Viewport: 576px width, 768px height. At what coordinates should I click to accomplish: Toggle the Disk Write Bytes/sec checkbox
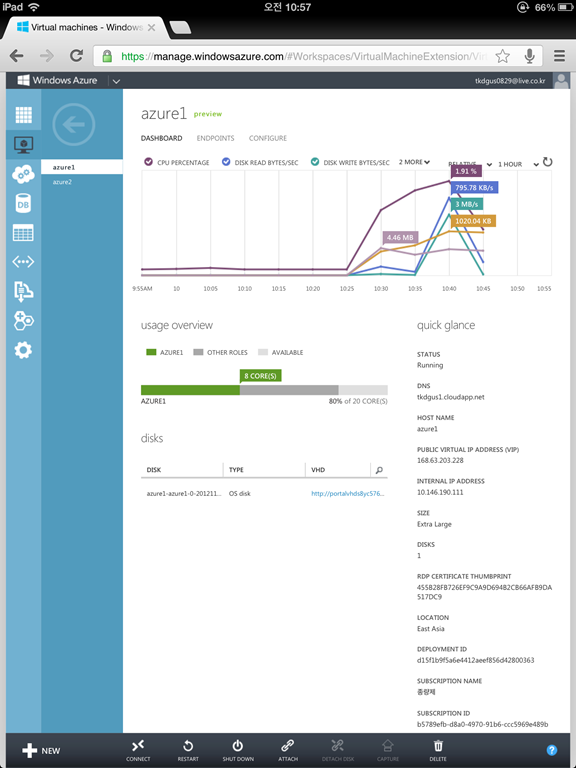pos(315,162)
